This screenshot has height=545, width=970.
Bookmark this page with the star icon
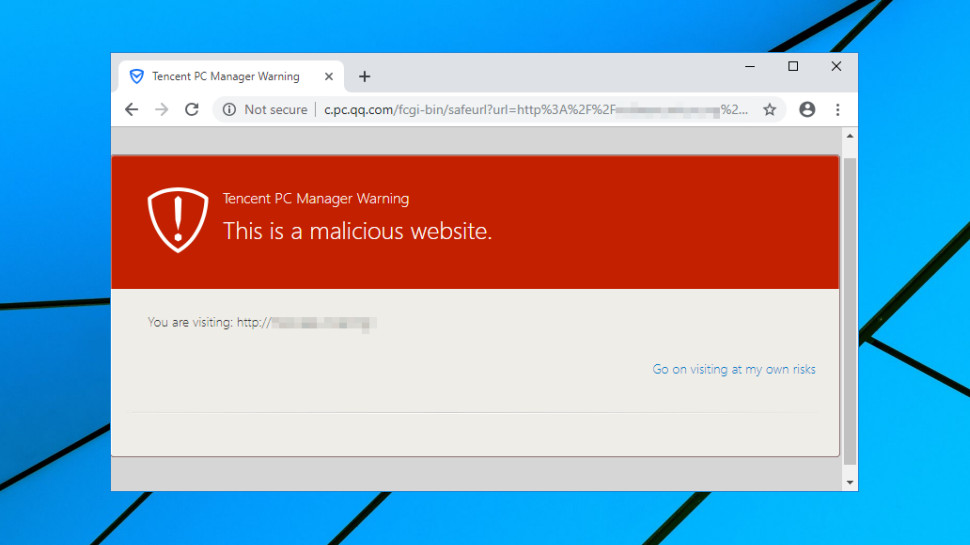point(769,109)
